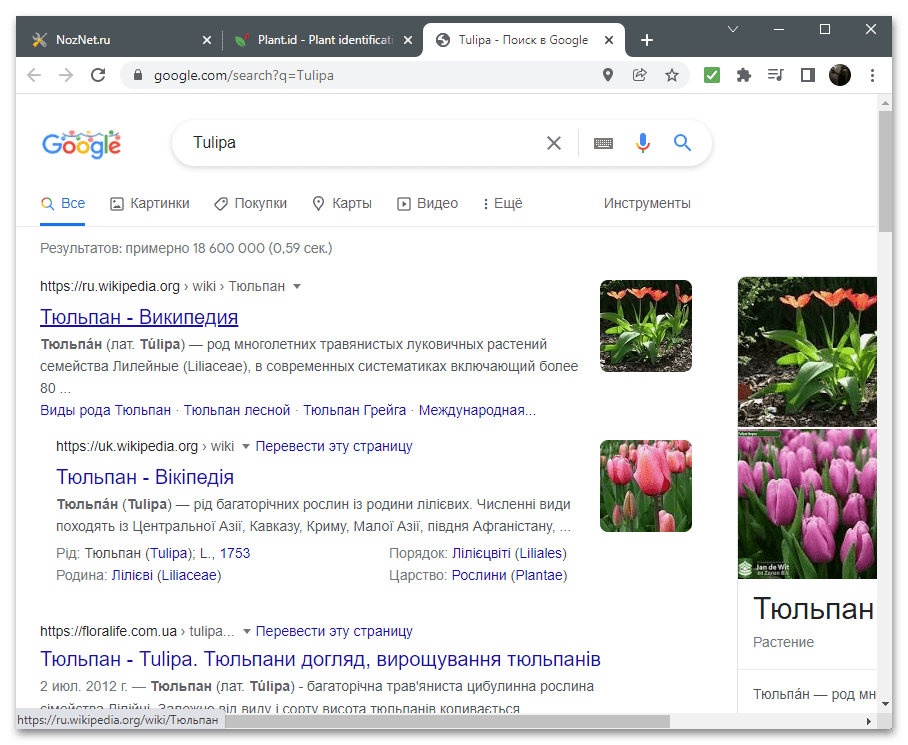
Task: Open the on-screen keyboard input tool
Action: (603, 143)
